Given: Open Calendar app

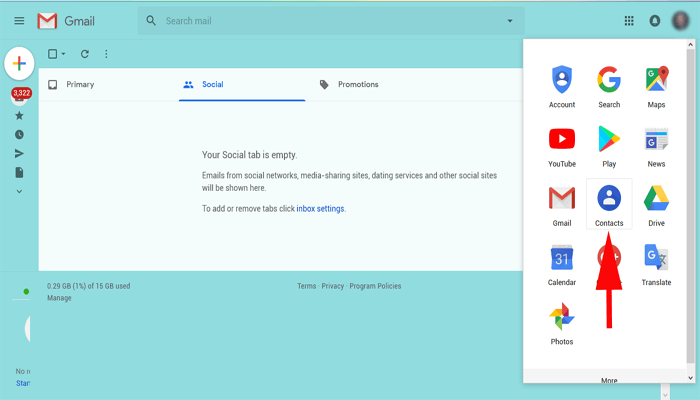Looking at the screenshot, I should [x=562, y=265].
